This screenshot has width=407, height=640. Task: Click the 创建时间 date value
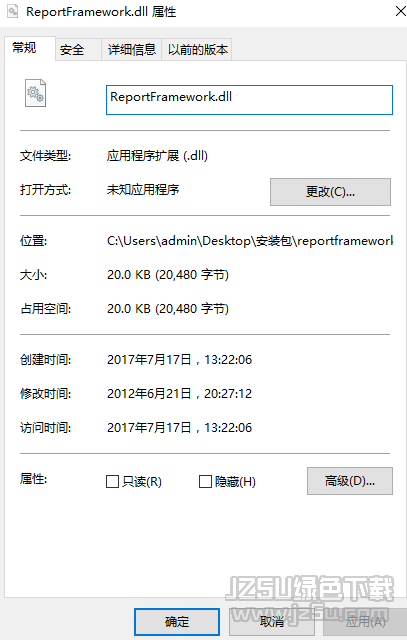click(x=179, y=360)
